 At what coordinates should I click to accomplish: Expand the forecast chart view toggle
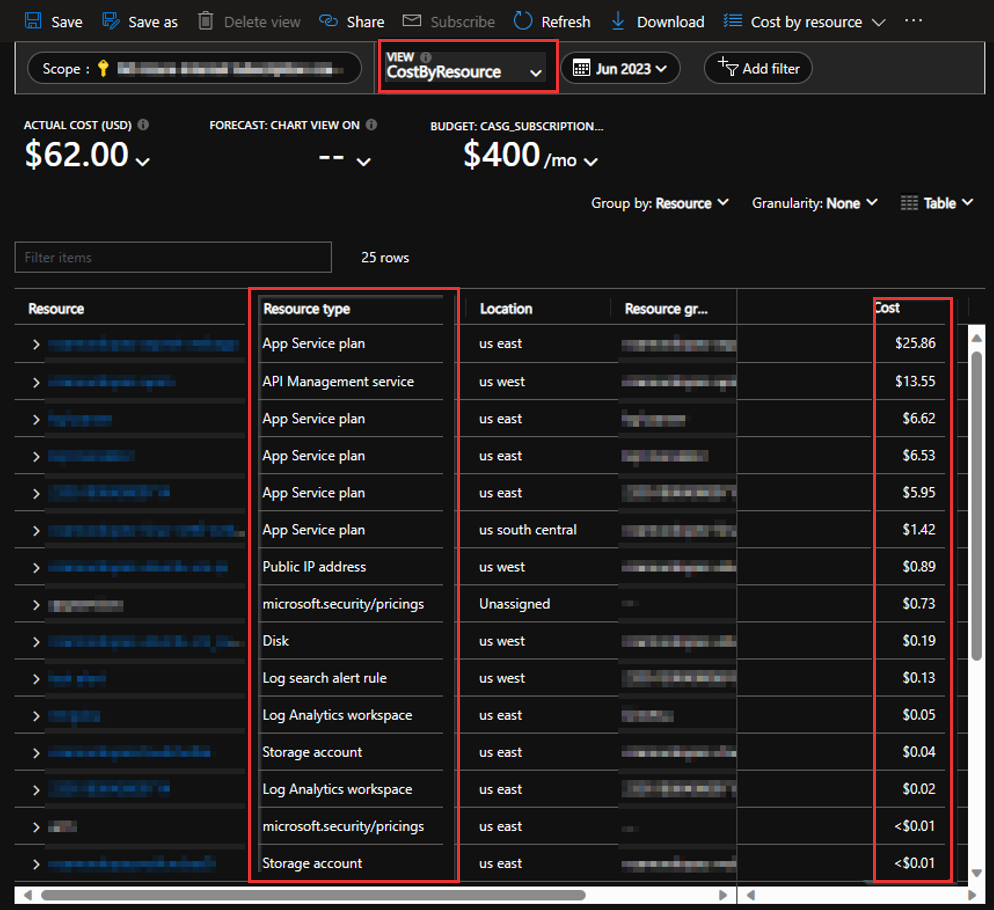[363, 161]
